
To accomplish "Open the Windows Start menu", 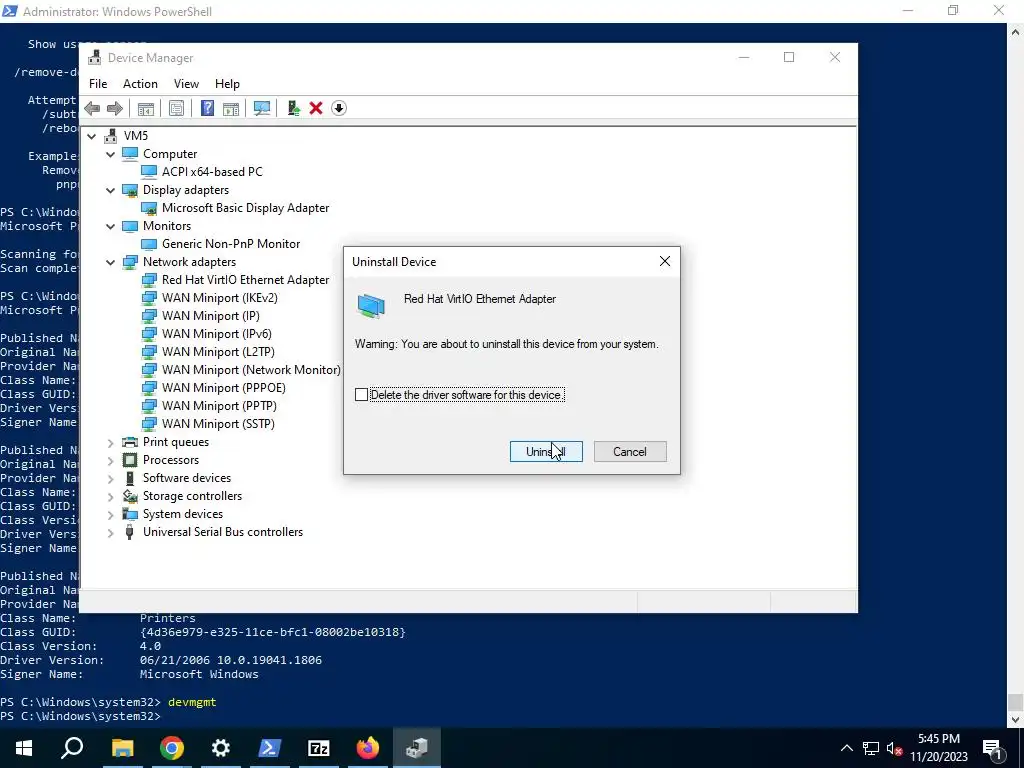I will pyautogui.click(x=24, y=748).
